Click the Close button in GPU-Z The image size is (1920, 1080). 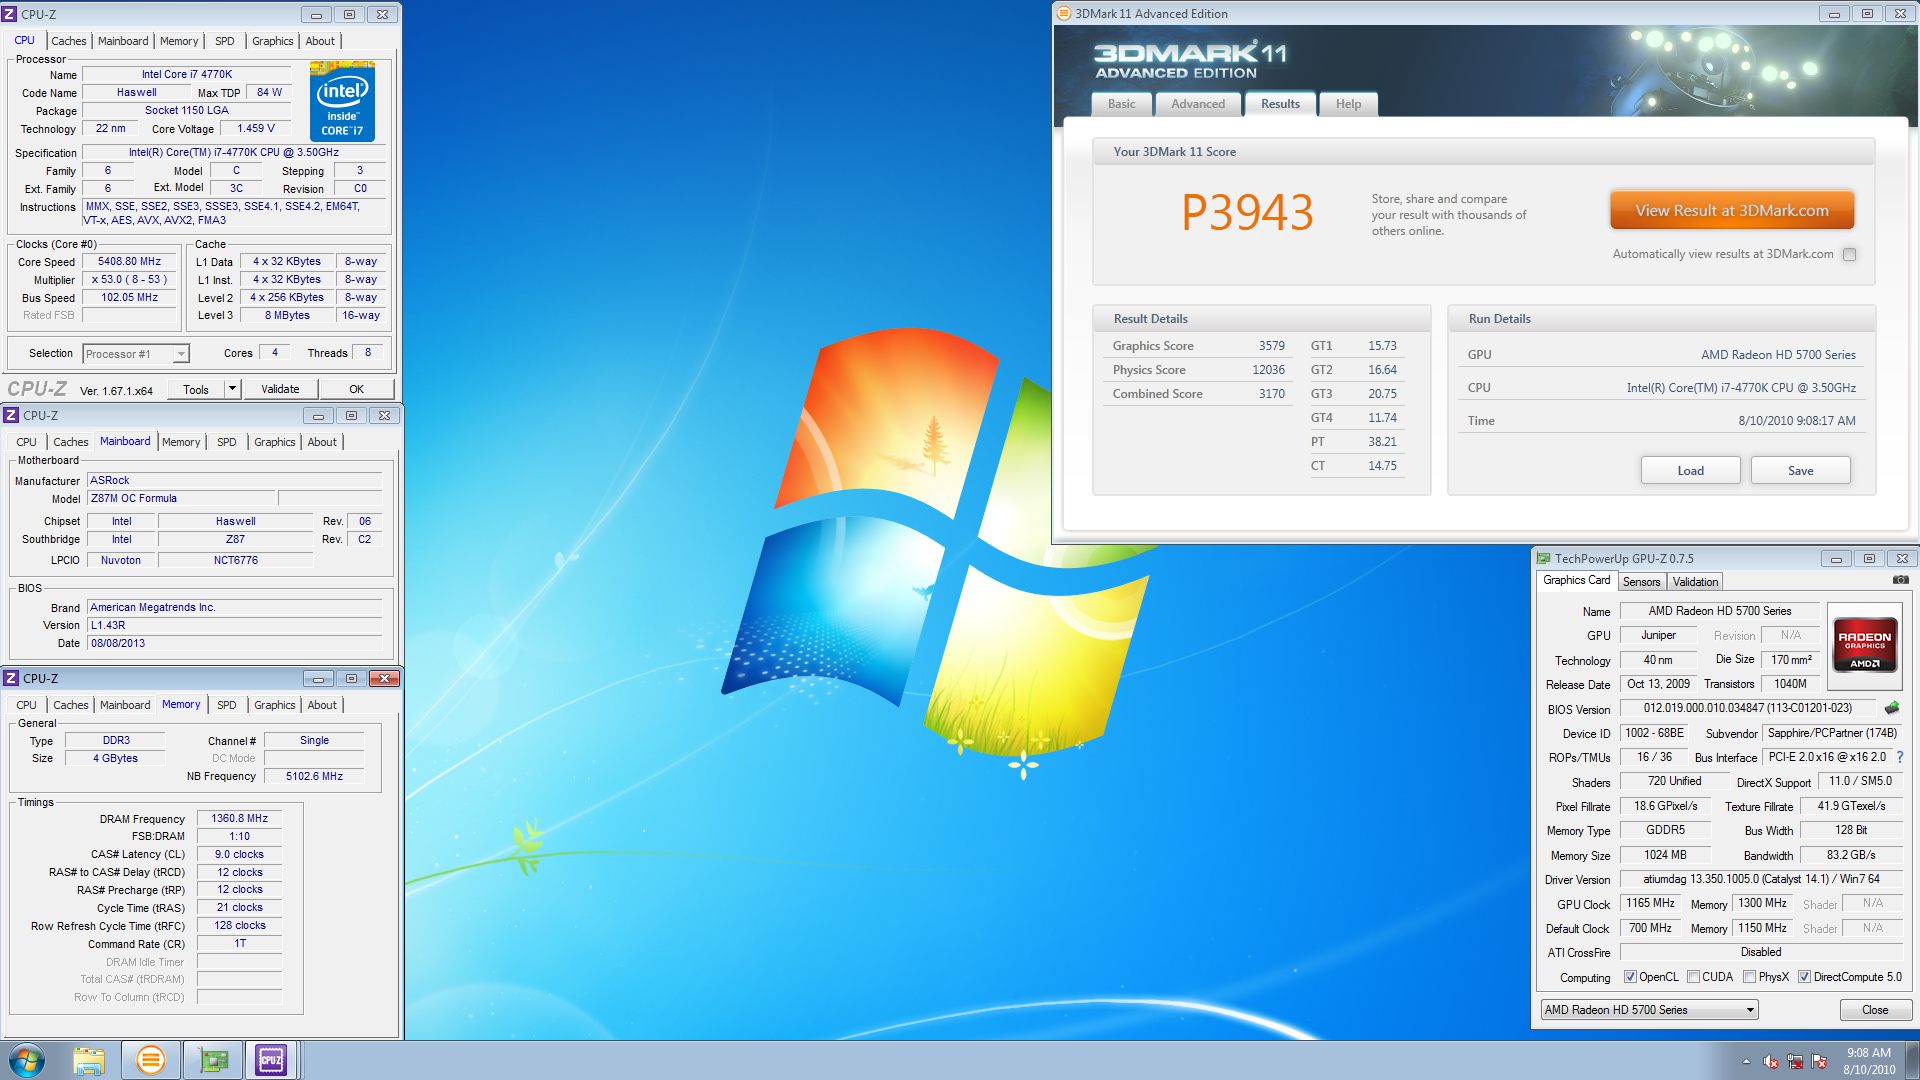(1875, 1010)
